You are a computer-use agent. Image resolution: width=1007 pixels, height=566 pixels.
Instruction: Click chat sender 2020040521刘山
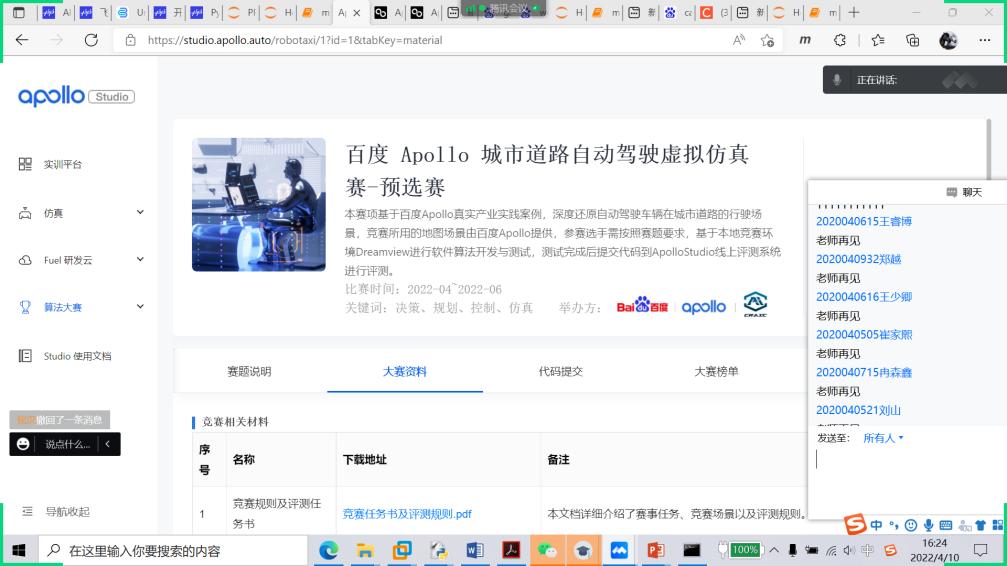point(858,410)
